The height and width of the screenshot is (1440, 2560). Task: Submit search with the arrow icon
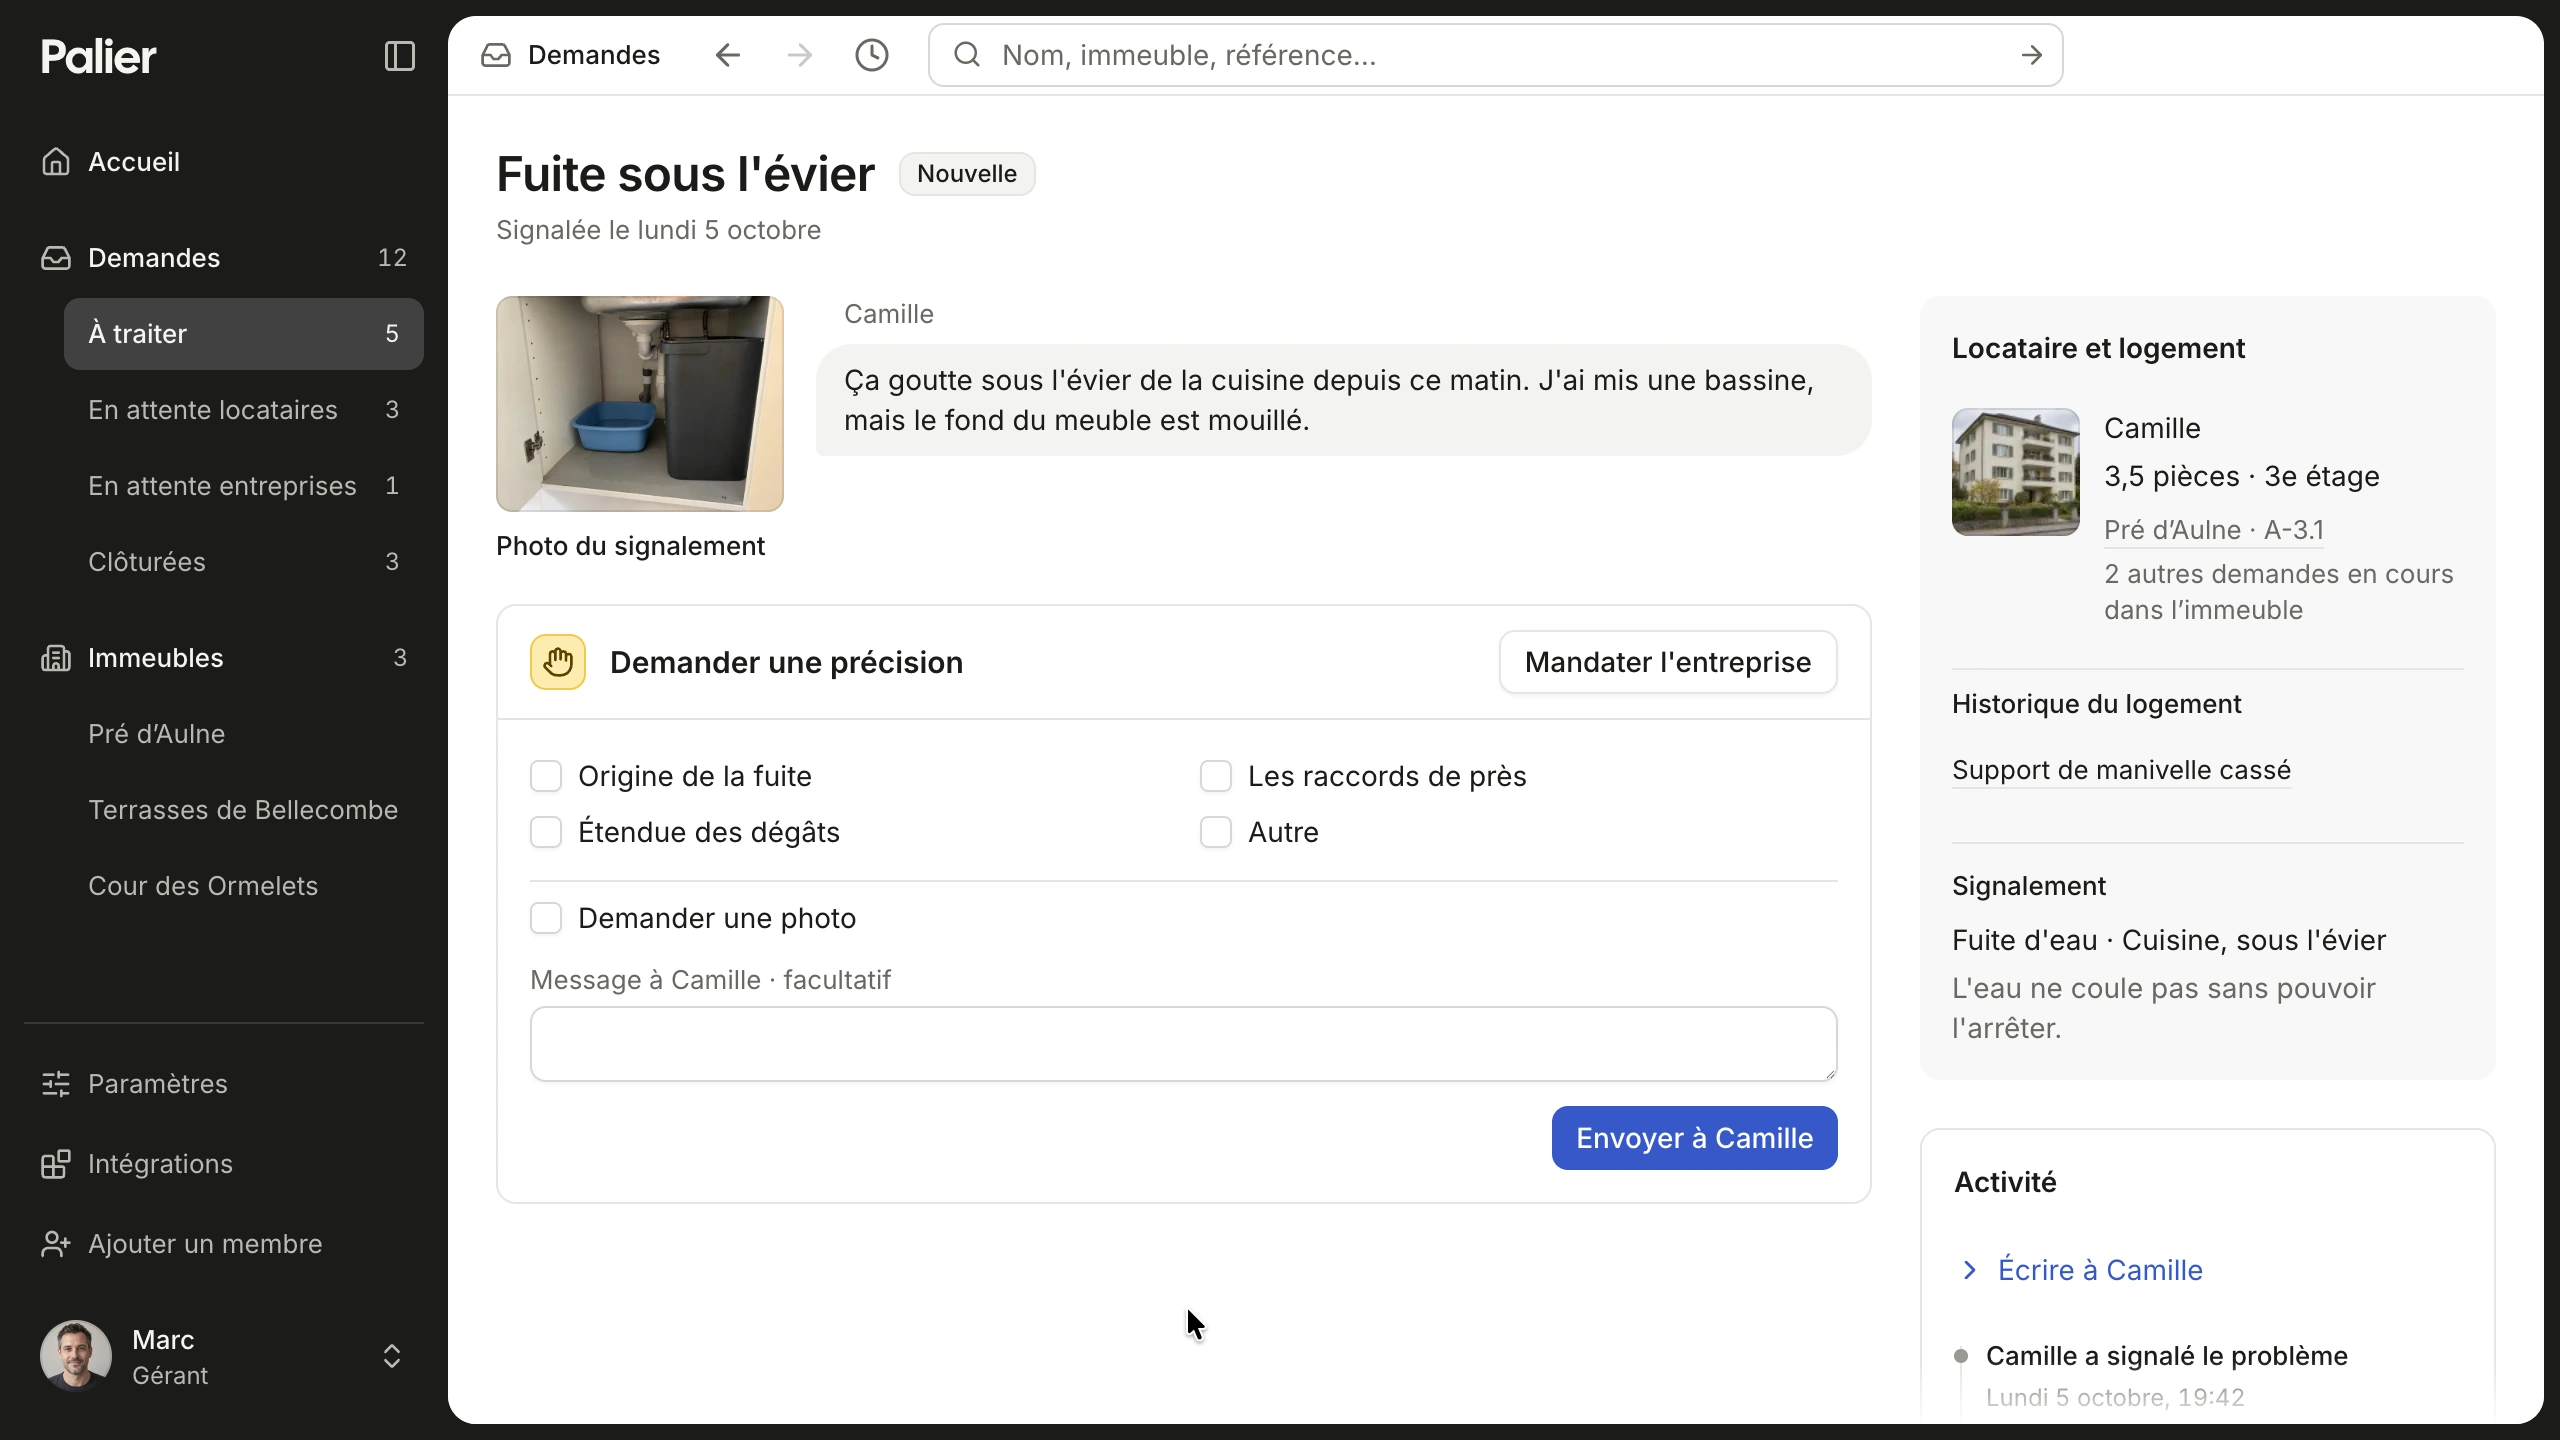point(2031,55)
